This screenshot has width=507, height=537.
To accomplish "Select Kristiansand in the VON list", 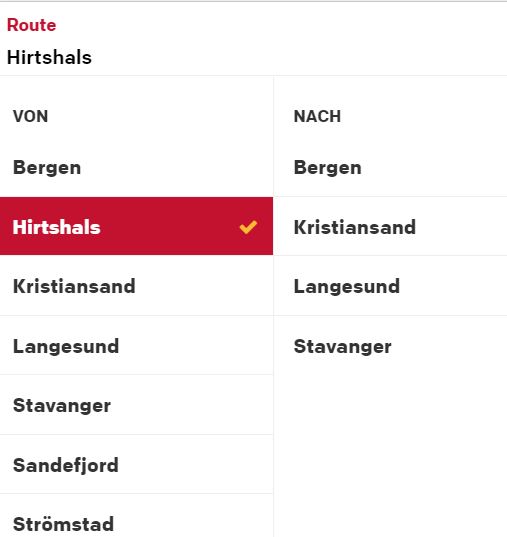I will tap(136, 286).
